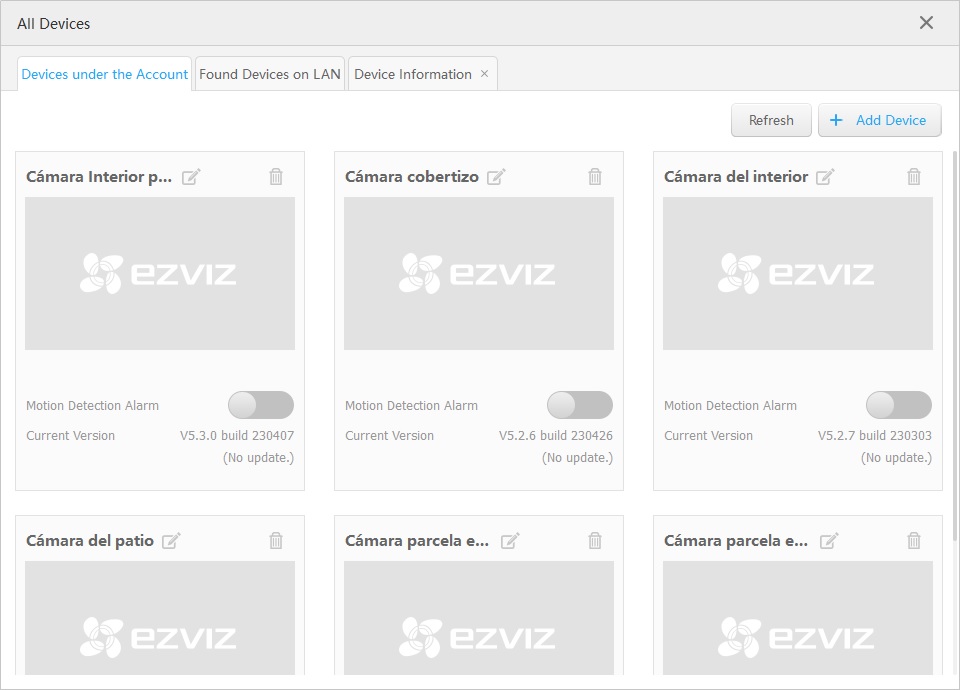Delete the Cámara Interior p... device

tap(276, 177)
